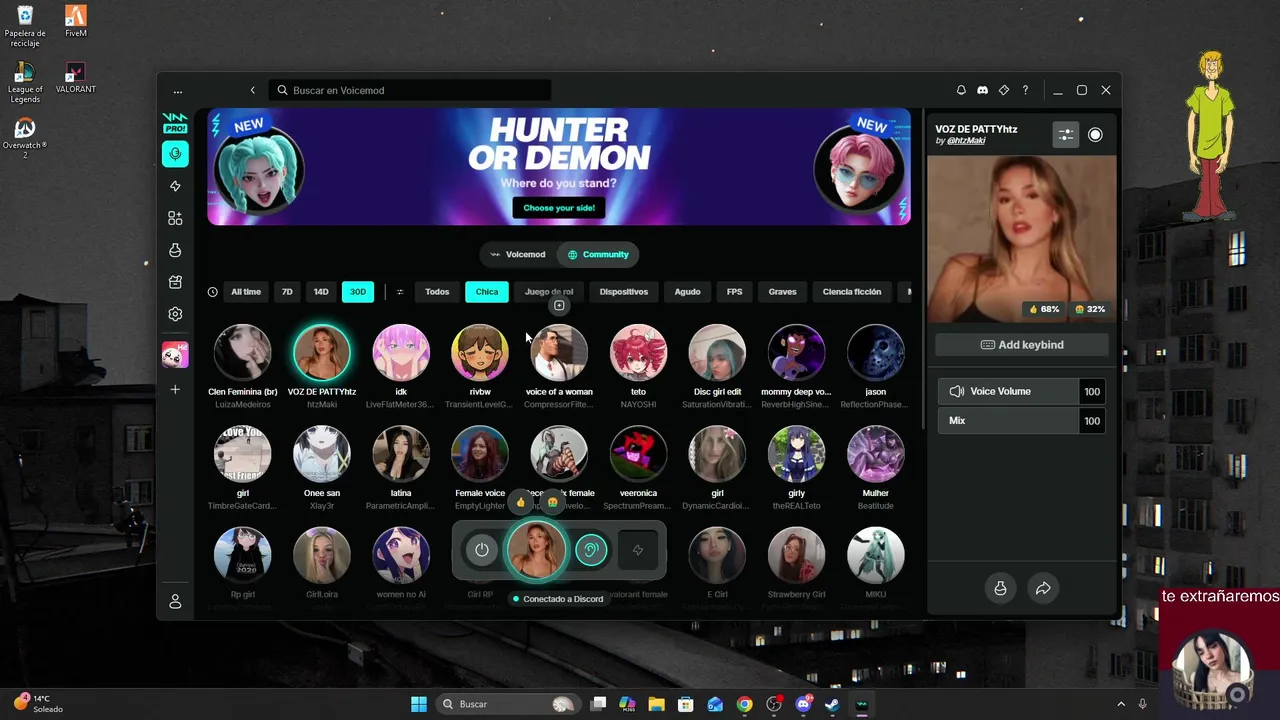This screenshot has height=720, width=1280.
Task: Open the Windows Start menu
Action: [x=419, y=704]
